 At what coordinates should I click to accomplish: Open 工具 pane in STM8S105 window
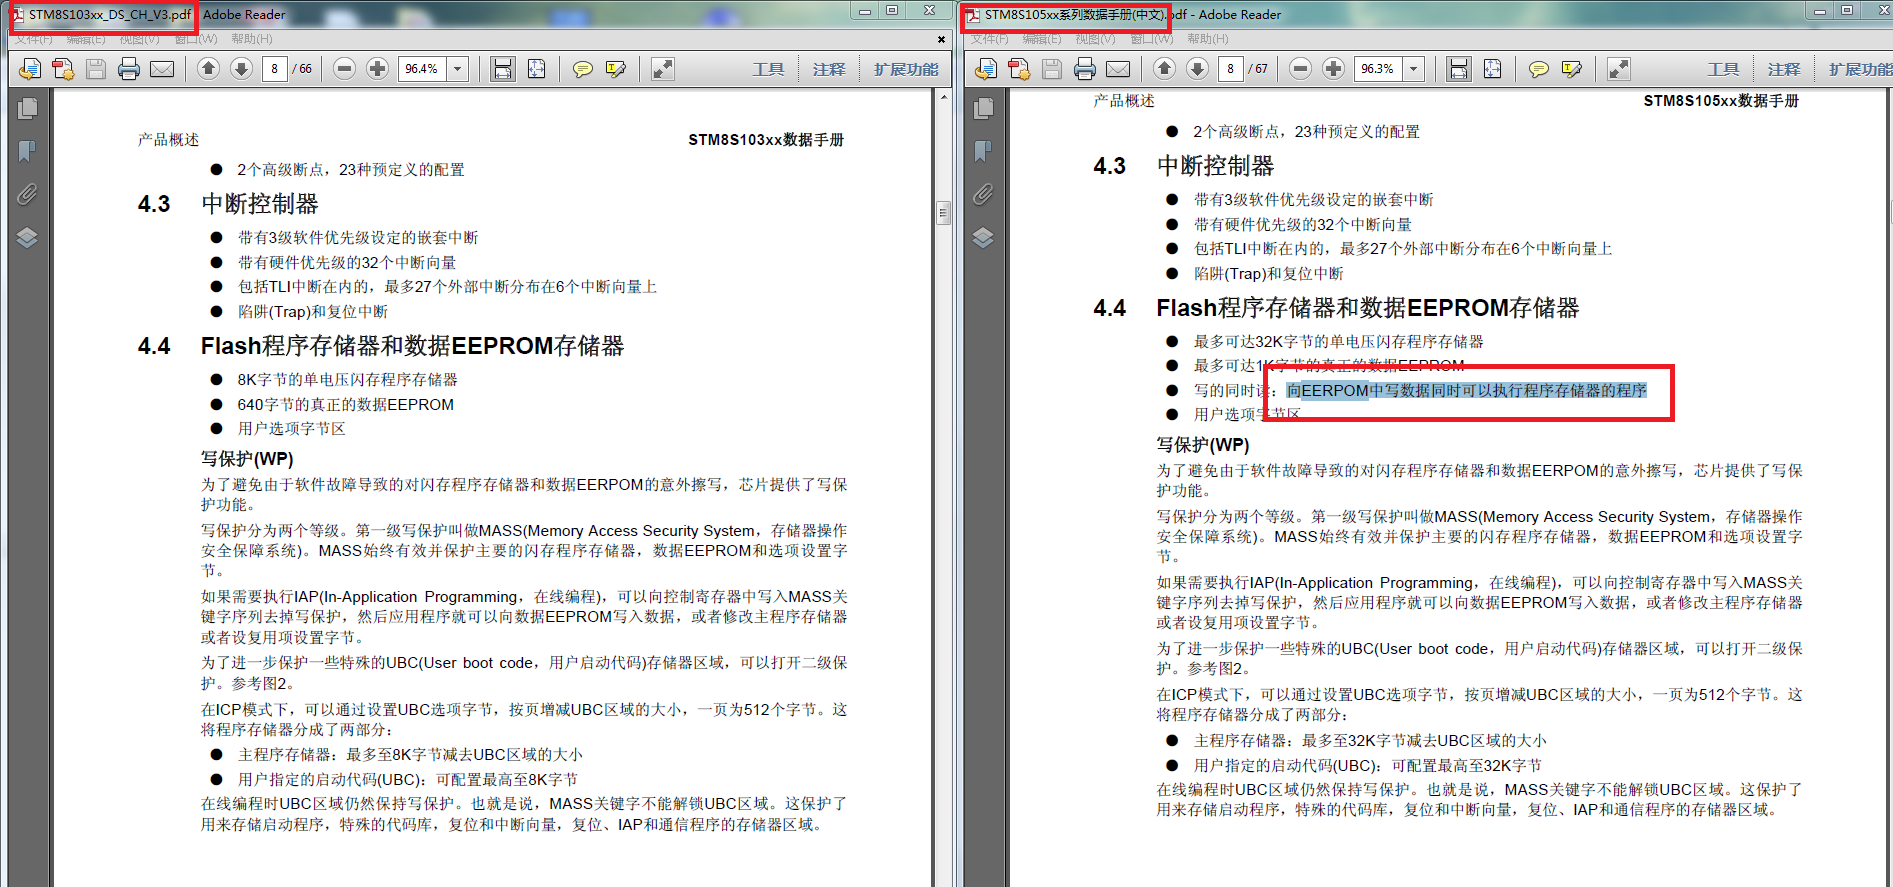(x=1723, y=69)
